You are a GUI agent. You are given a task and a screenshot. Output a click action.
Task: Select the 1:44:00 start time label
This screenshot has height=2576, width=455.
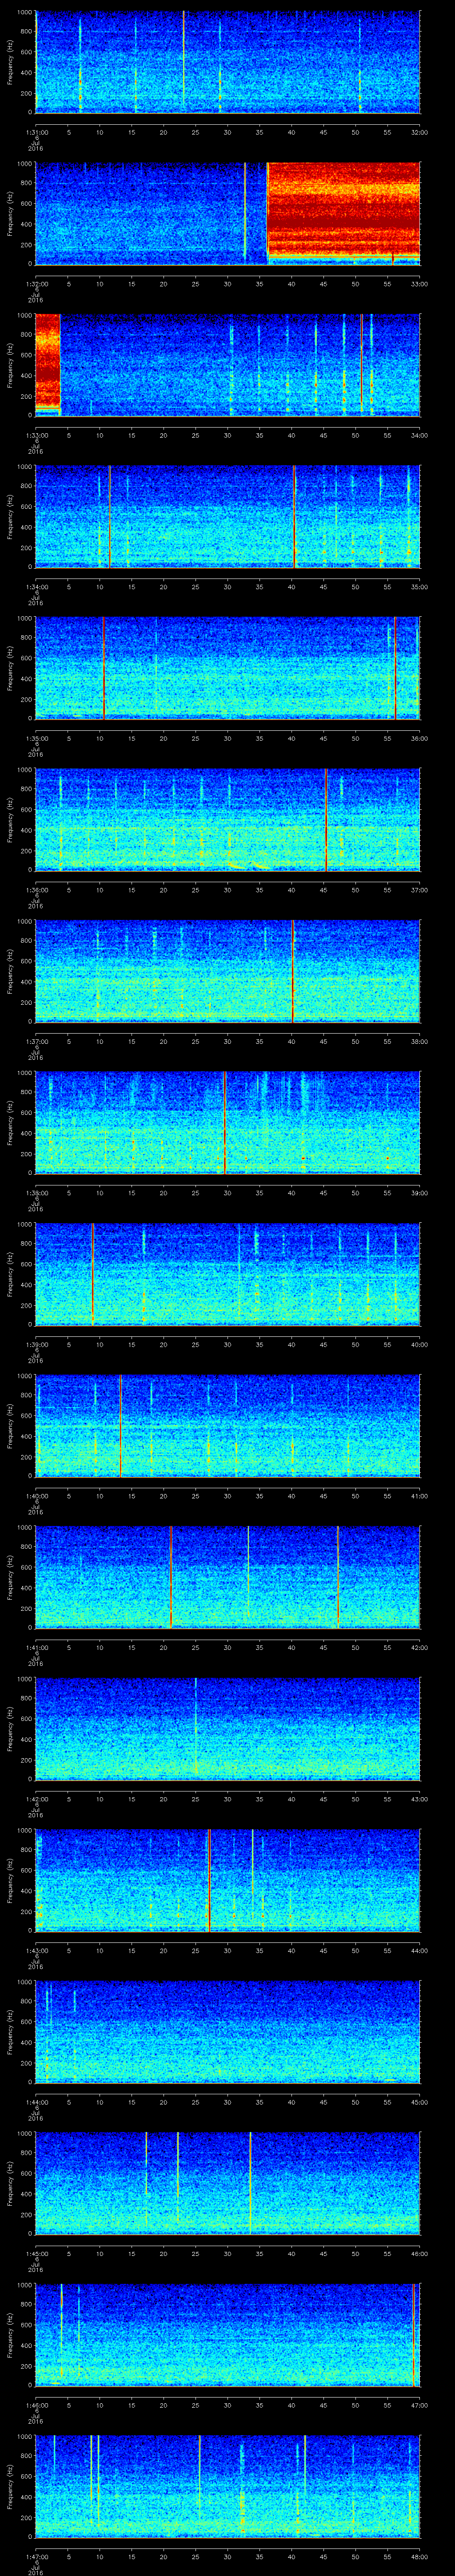37,2102
